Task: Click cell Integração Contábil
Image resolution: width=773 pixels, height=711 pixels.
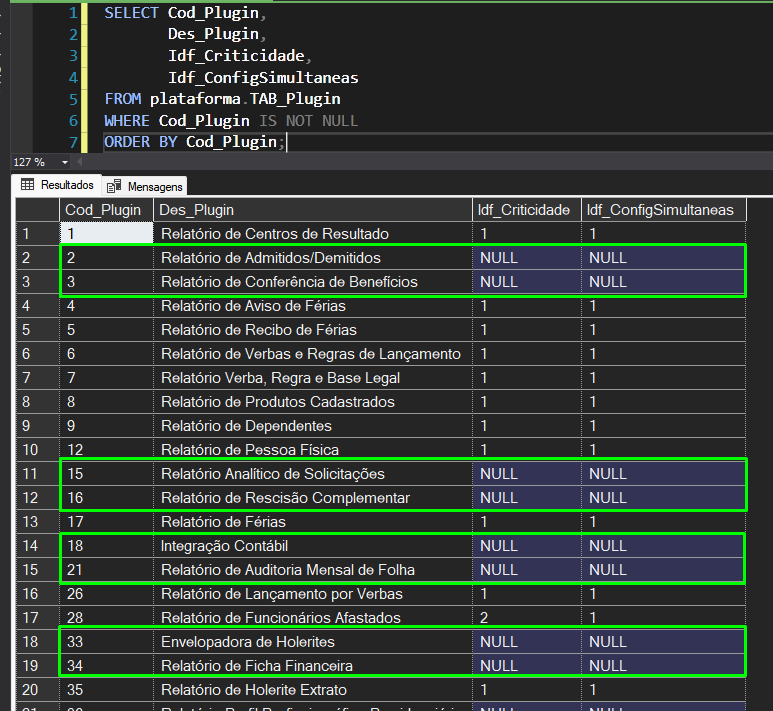Action: point(313,546)
